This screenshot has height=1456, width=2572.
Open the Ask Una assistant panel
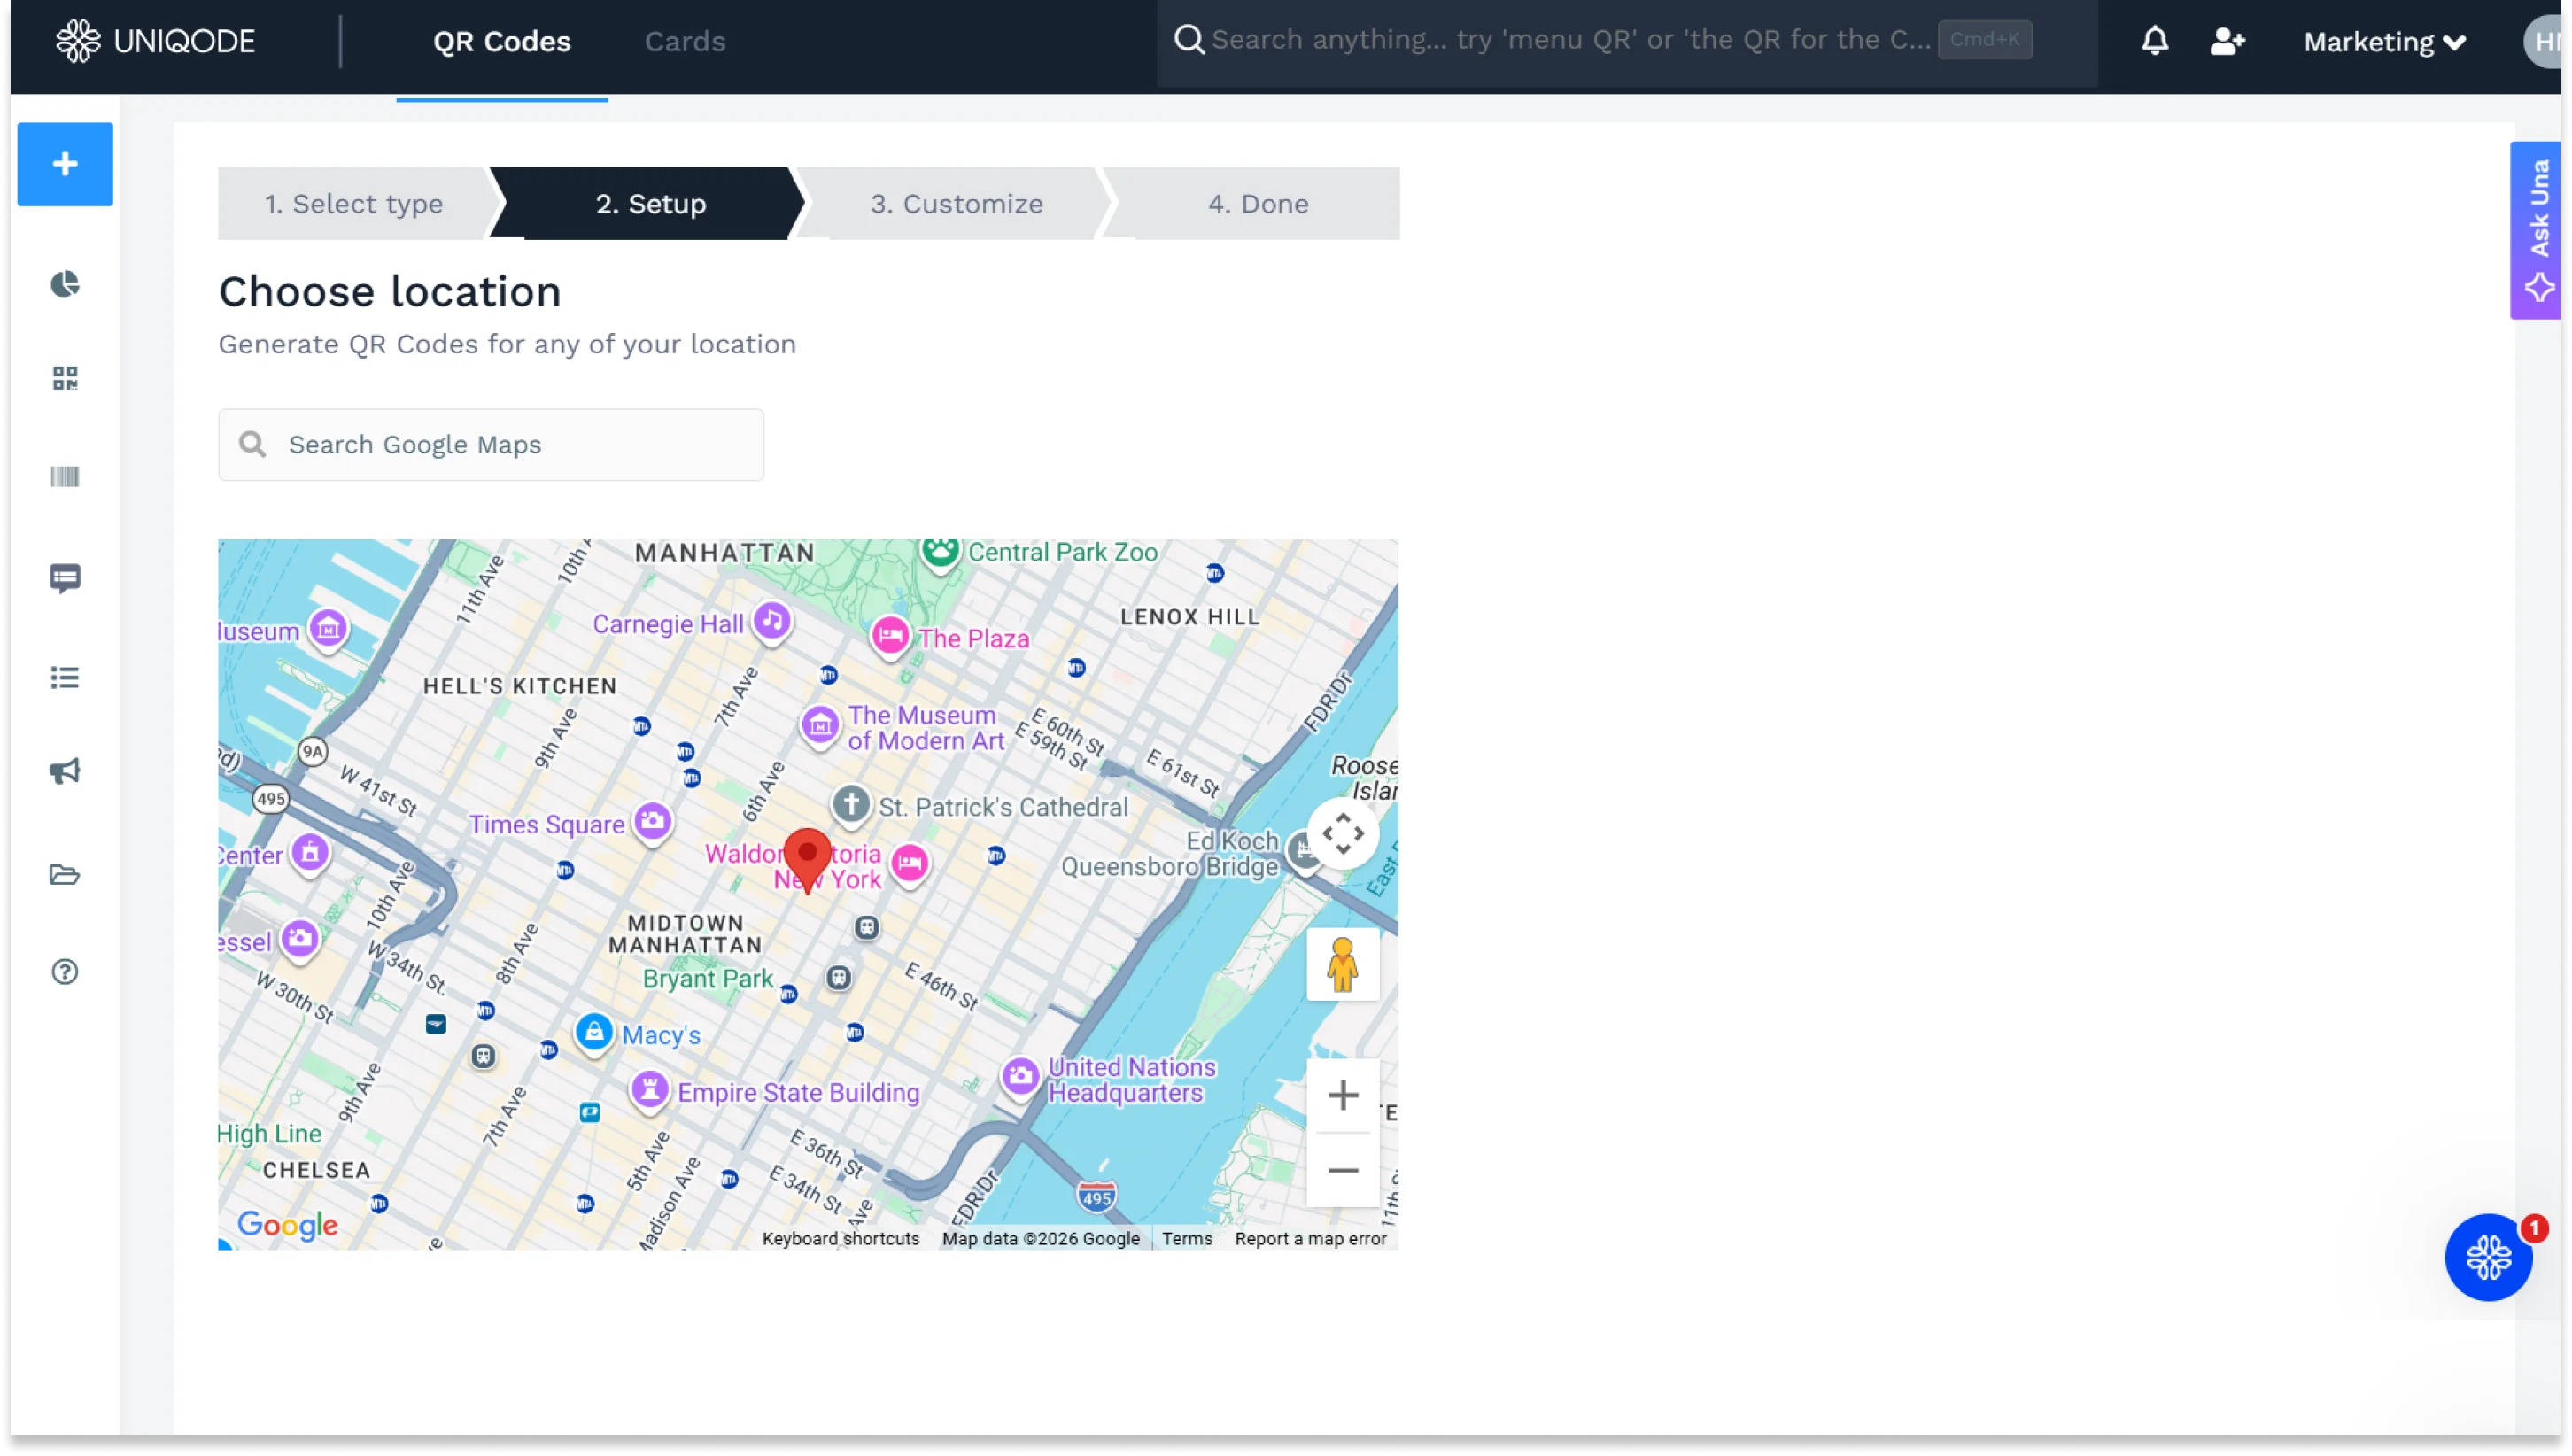click(2537, 231)
